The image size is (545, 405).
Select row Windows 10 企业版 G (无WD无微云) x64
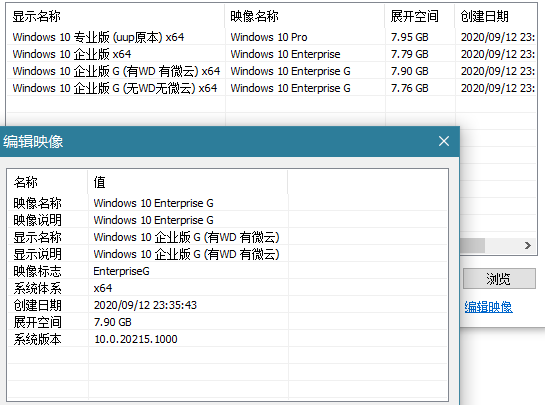pos(271,88)
